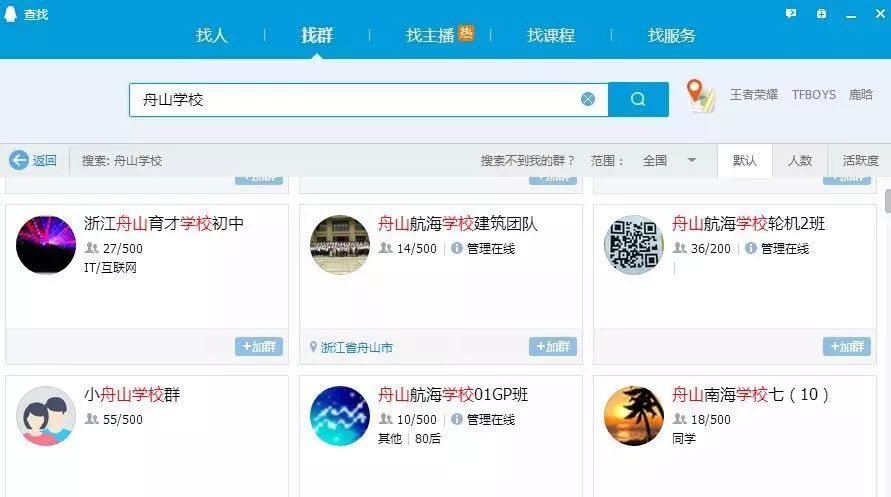This screenshot has width=891, height=497.
Task: Click info icon on 舟山航海学校轮机2班 card
Action: click(751, 248)
